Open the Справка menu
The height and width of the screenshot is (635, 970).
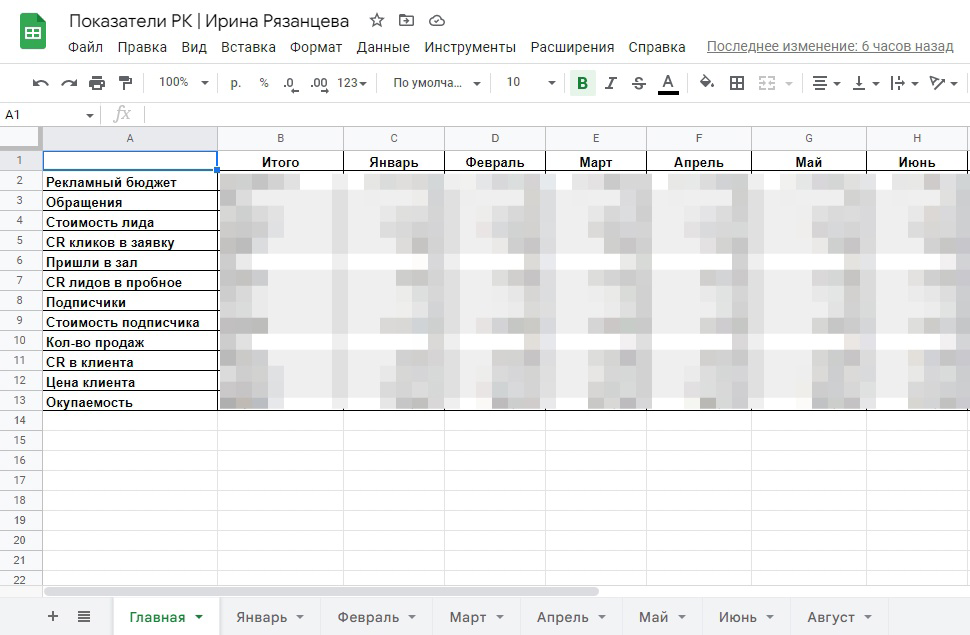(657, 47)
